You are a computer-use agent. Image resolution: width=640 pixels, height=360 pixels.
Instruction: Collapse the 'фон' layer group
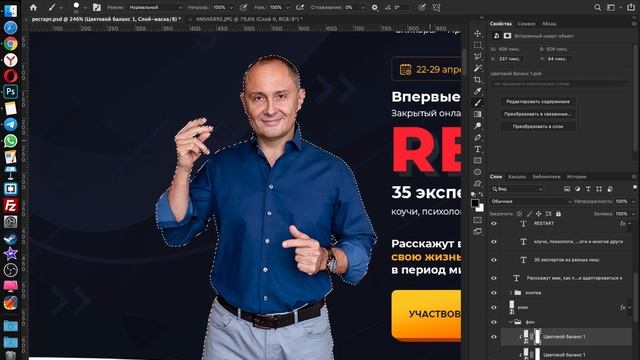click(x=511, y=322)
